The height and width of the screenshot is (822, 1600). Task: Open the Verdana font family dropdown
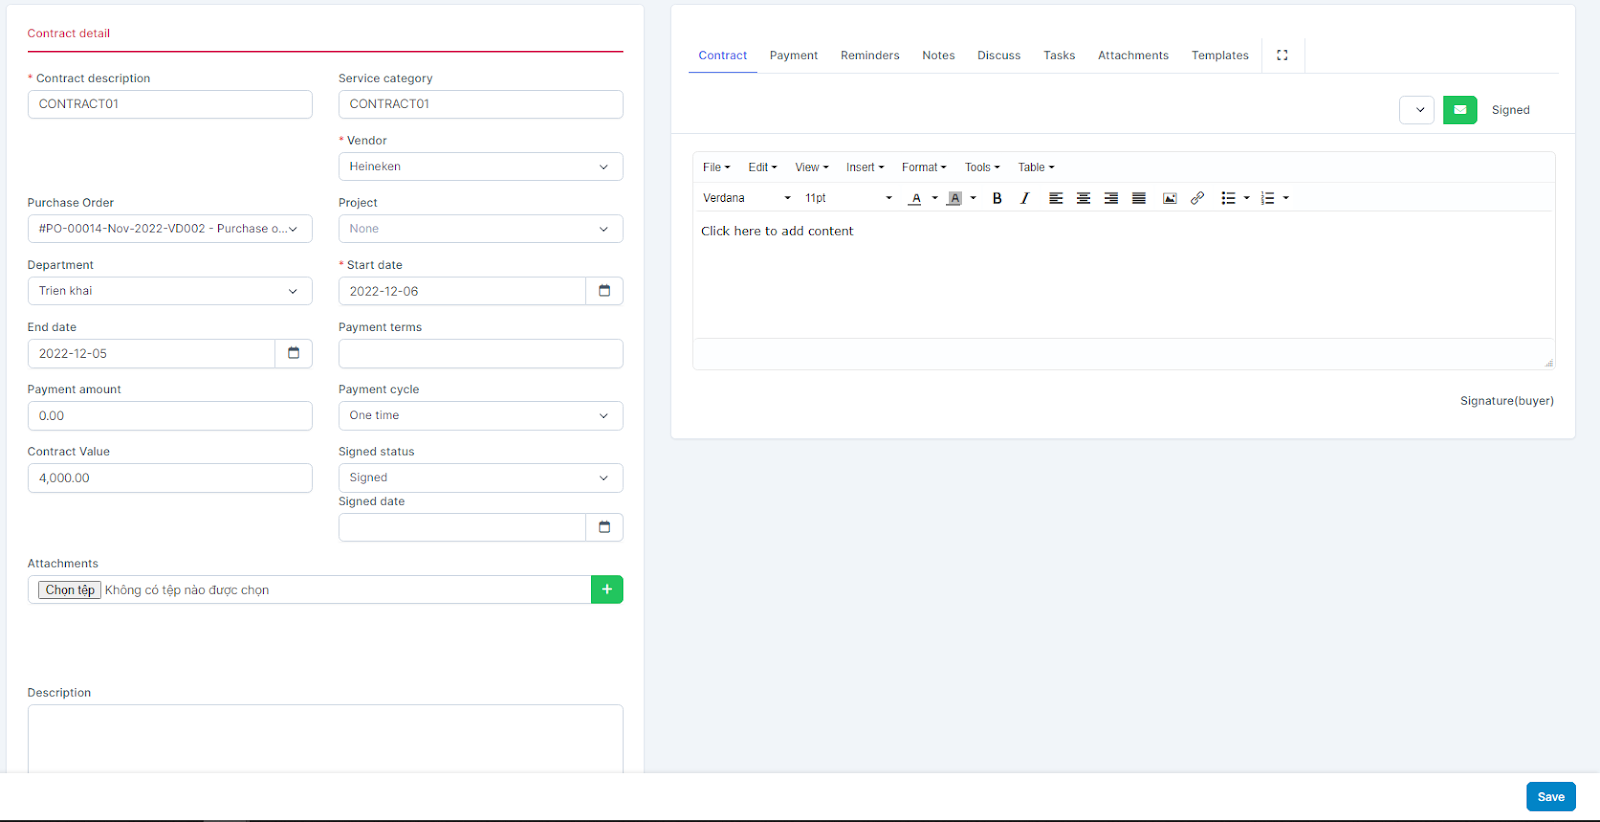click(746, 198)
